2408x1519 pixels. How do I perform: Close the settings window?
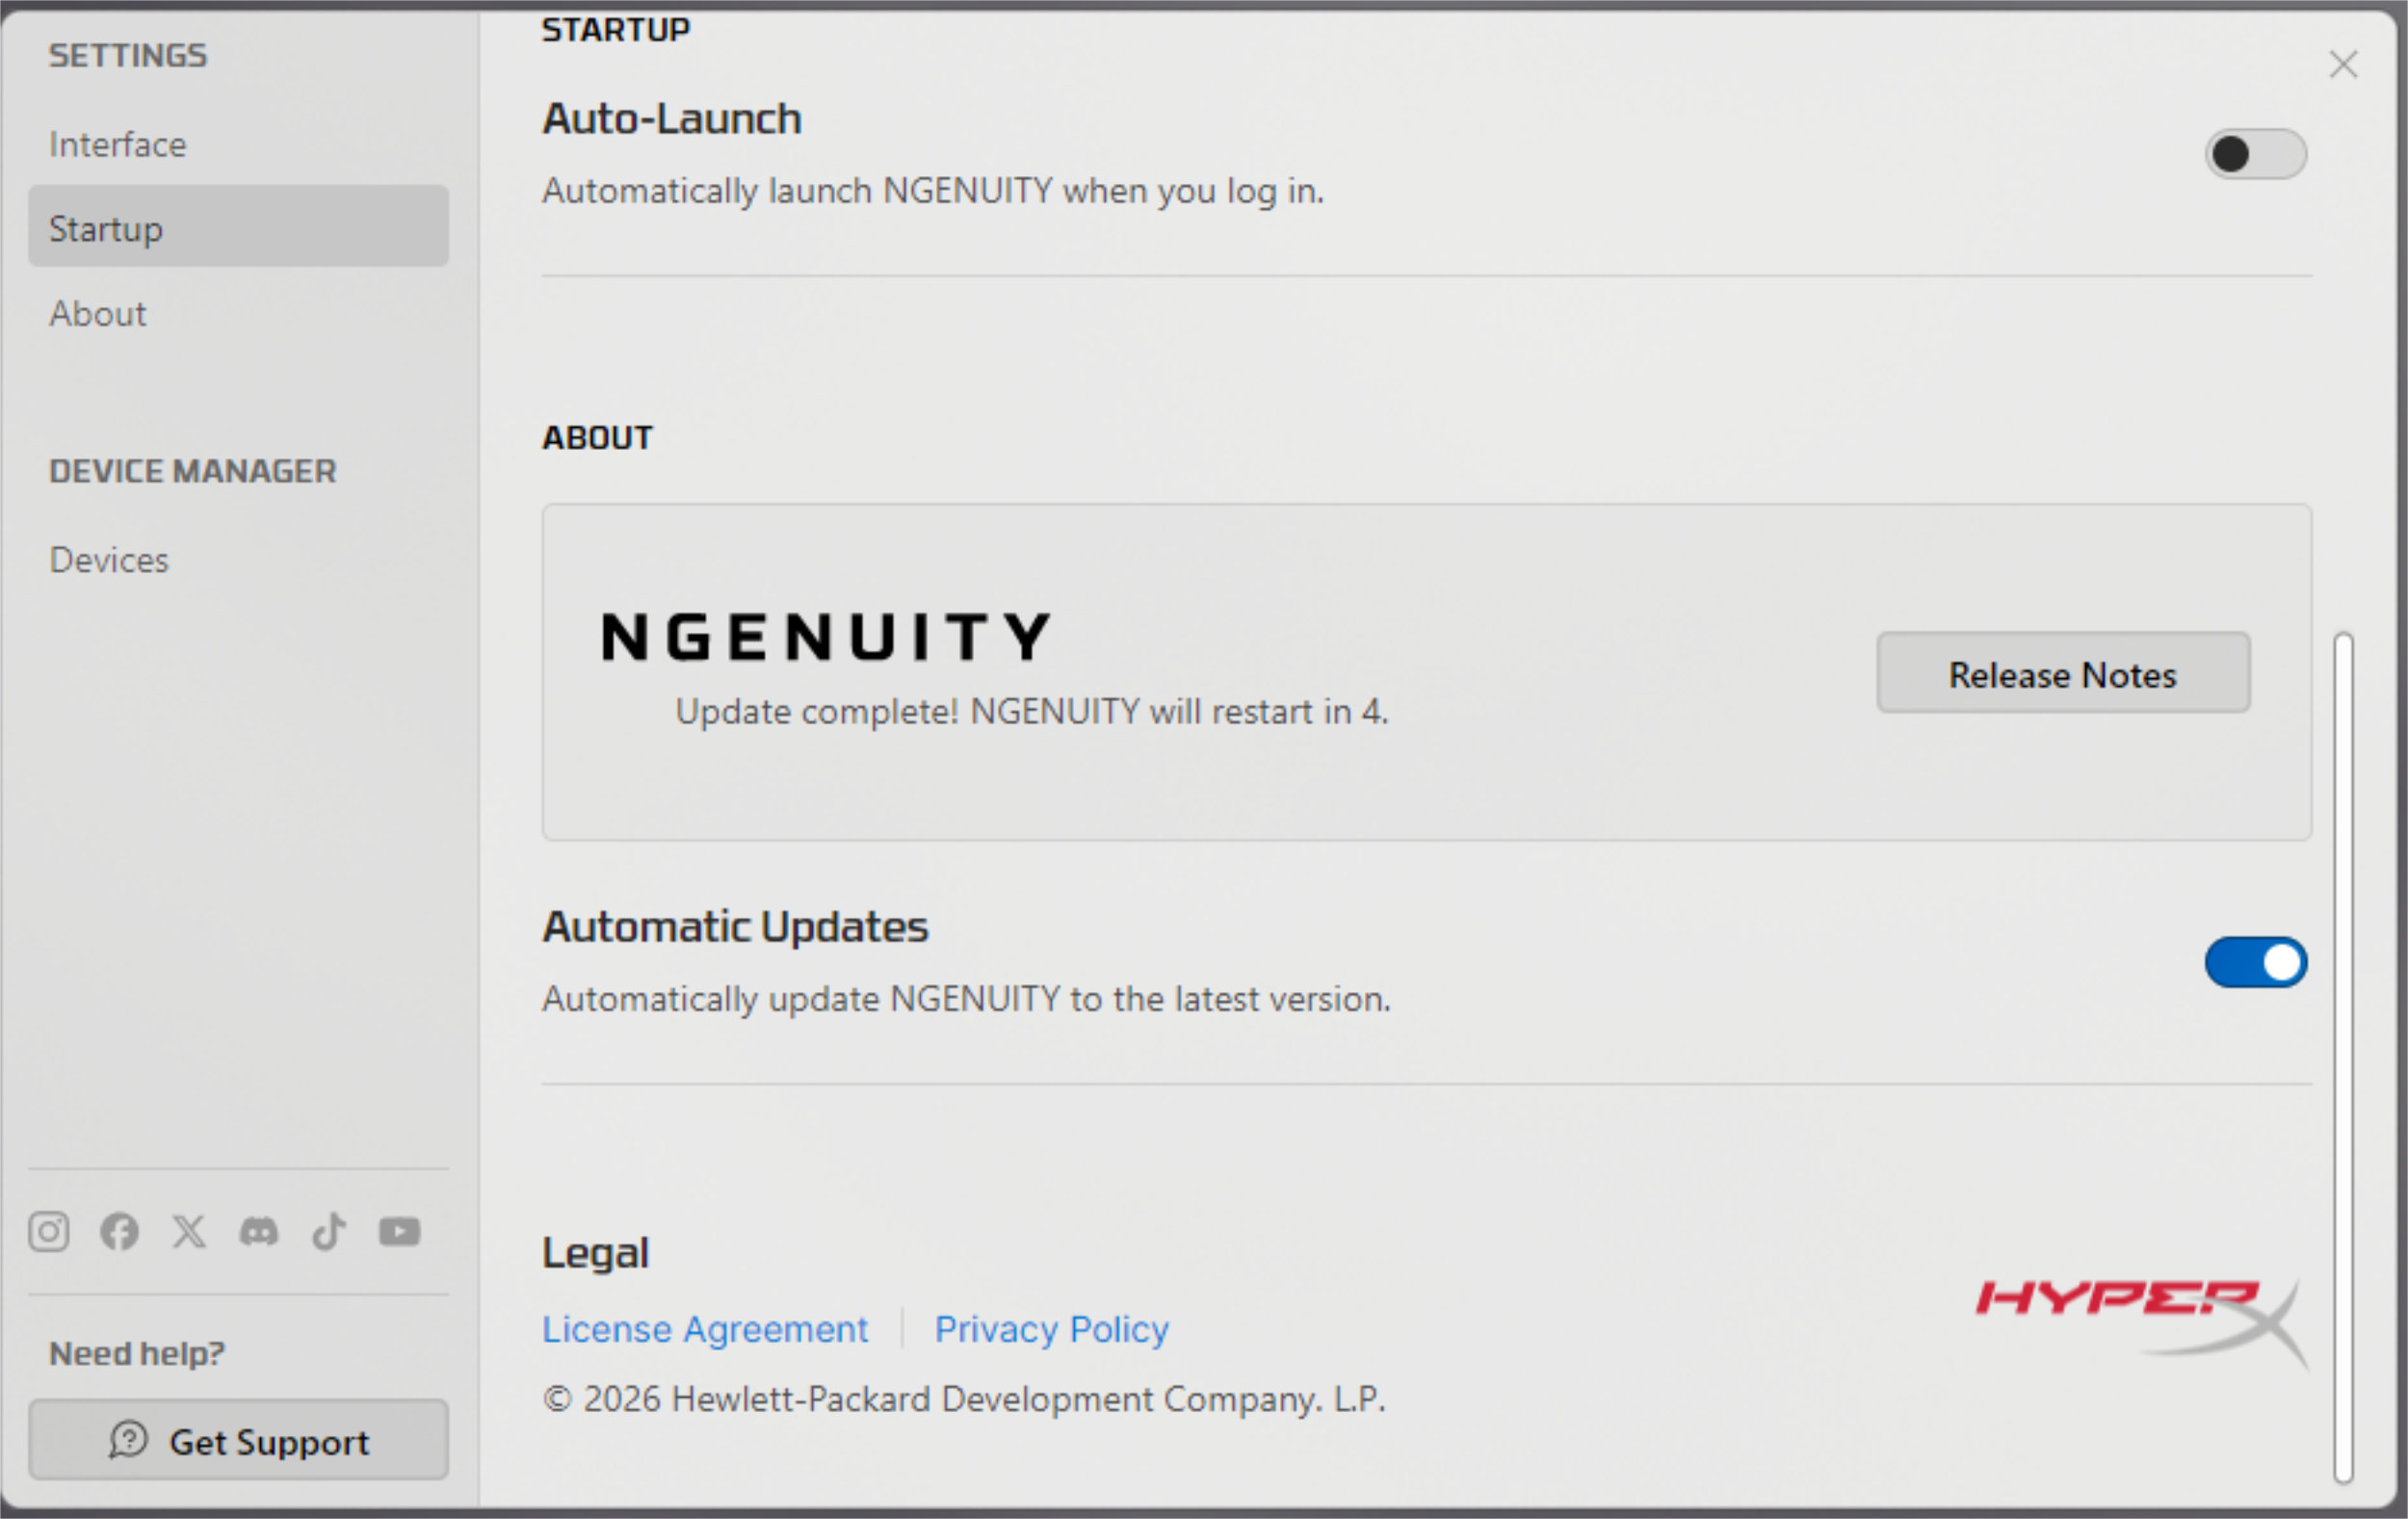pos(2343,64)
